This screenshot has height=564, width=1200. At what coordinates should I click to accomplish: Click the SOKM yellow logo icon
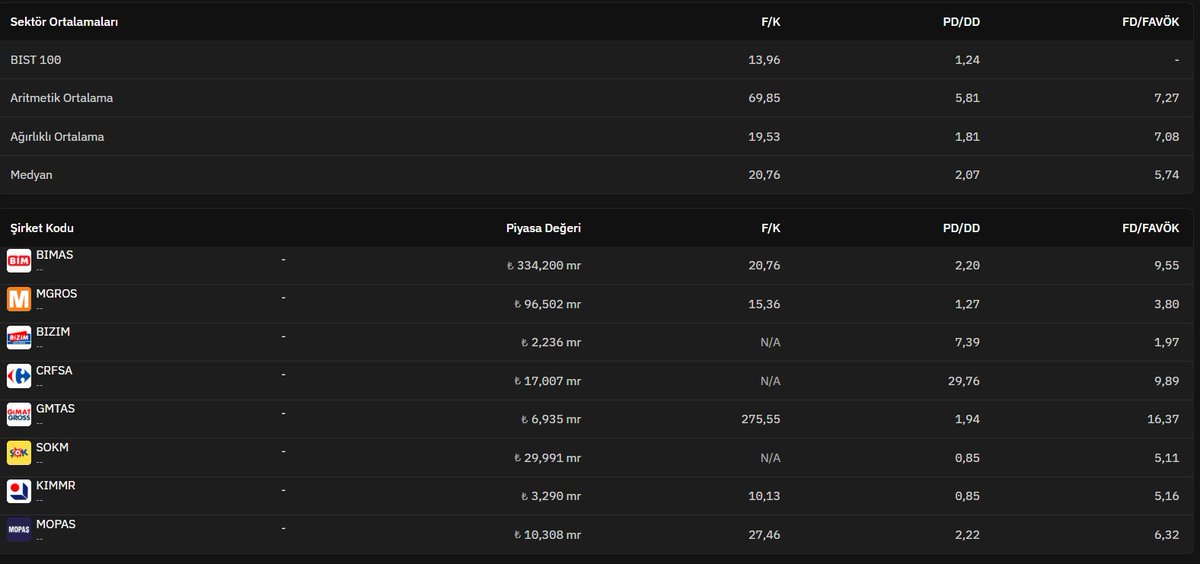(19, 453)
